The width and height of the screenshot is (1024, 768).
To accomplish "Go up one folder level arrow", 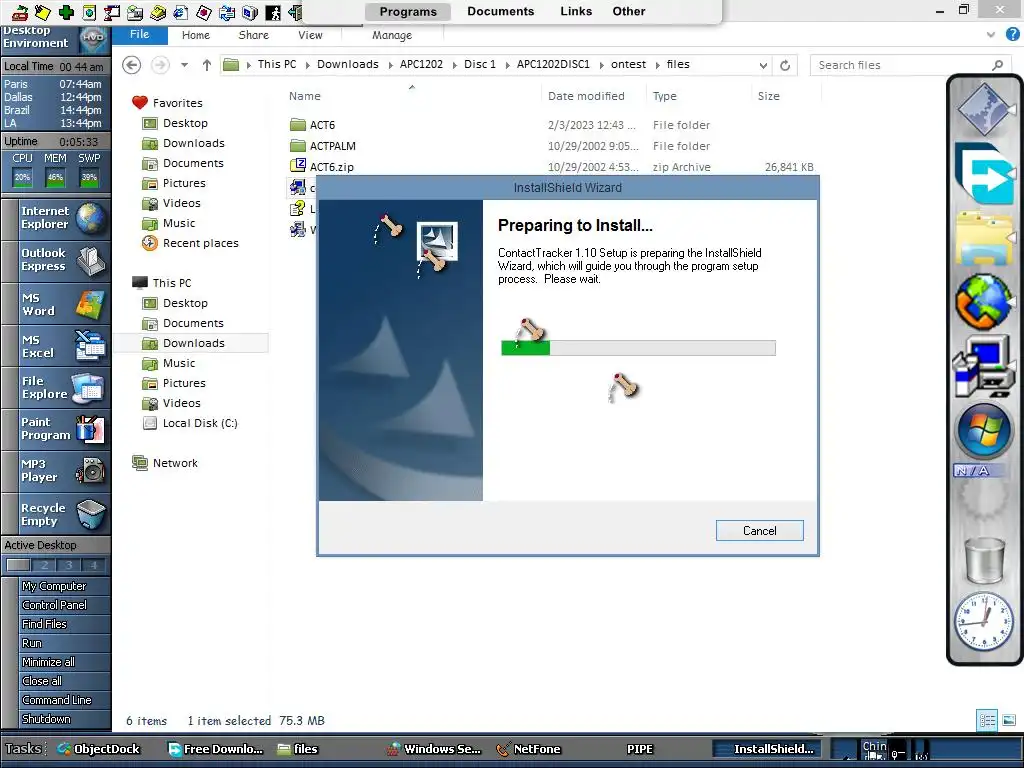I will coord(206,65).
